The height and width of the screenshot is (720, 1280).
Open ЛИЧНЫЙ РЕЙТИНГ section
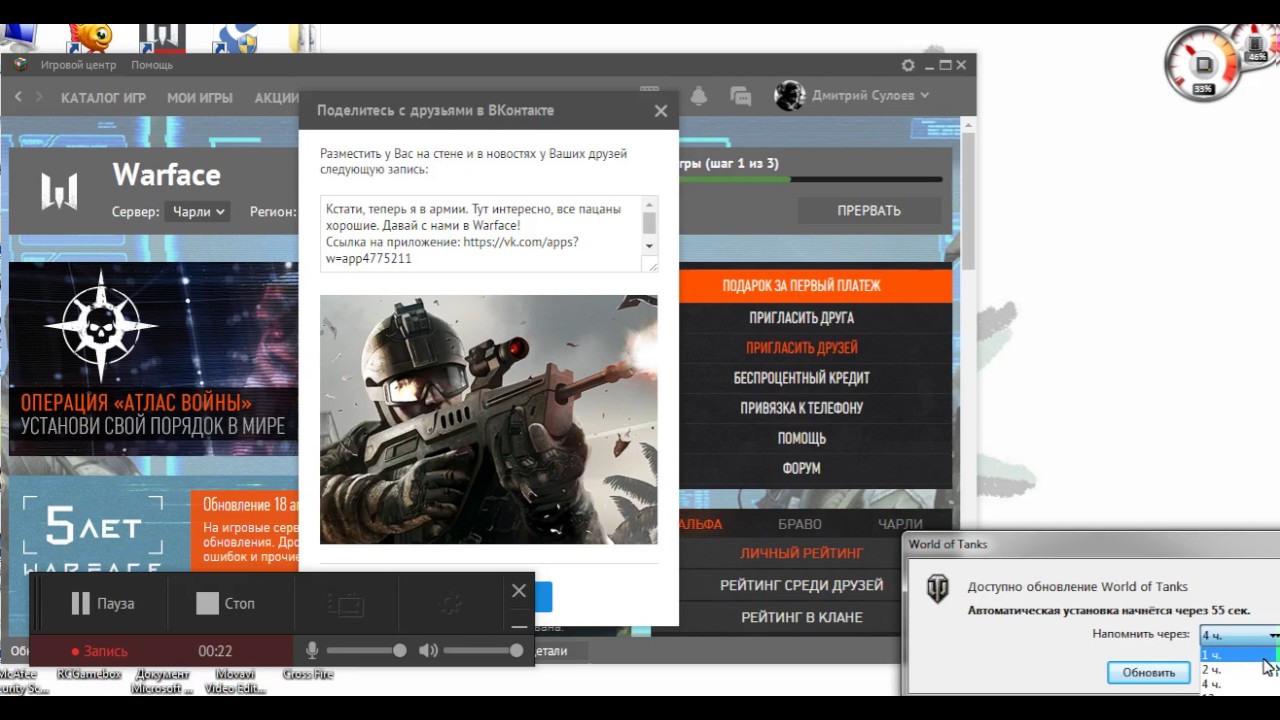point(801,553)
